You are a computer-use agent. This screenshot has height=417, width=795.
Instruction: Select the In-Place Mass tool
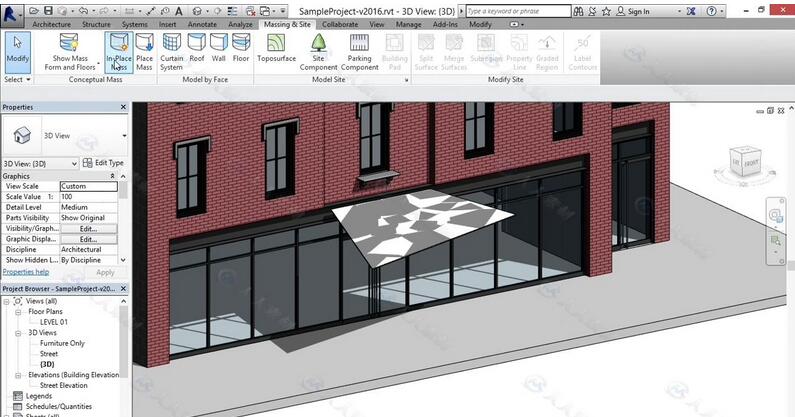[x=118, y=52]
